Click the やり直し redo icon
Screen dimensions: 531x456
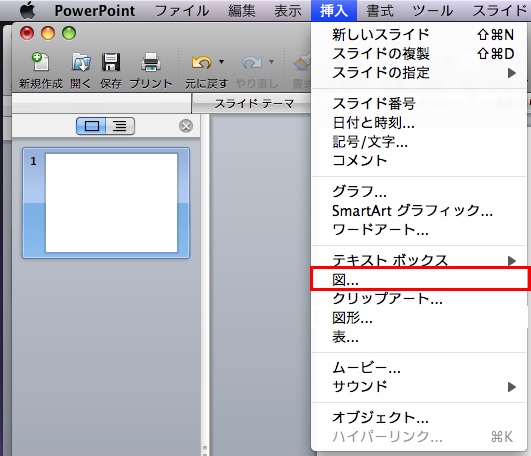(252, 62)
